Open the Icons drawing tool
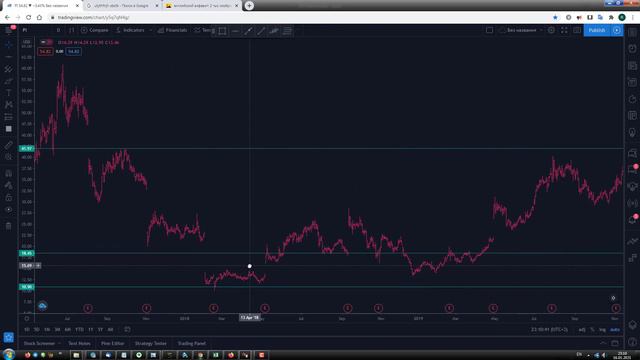Screen dimensions: 640x360 [x=9, y=129]
